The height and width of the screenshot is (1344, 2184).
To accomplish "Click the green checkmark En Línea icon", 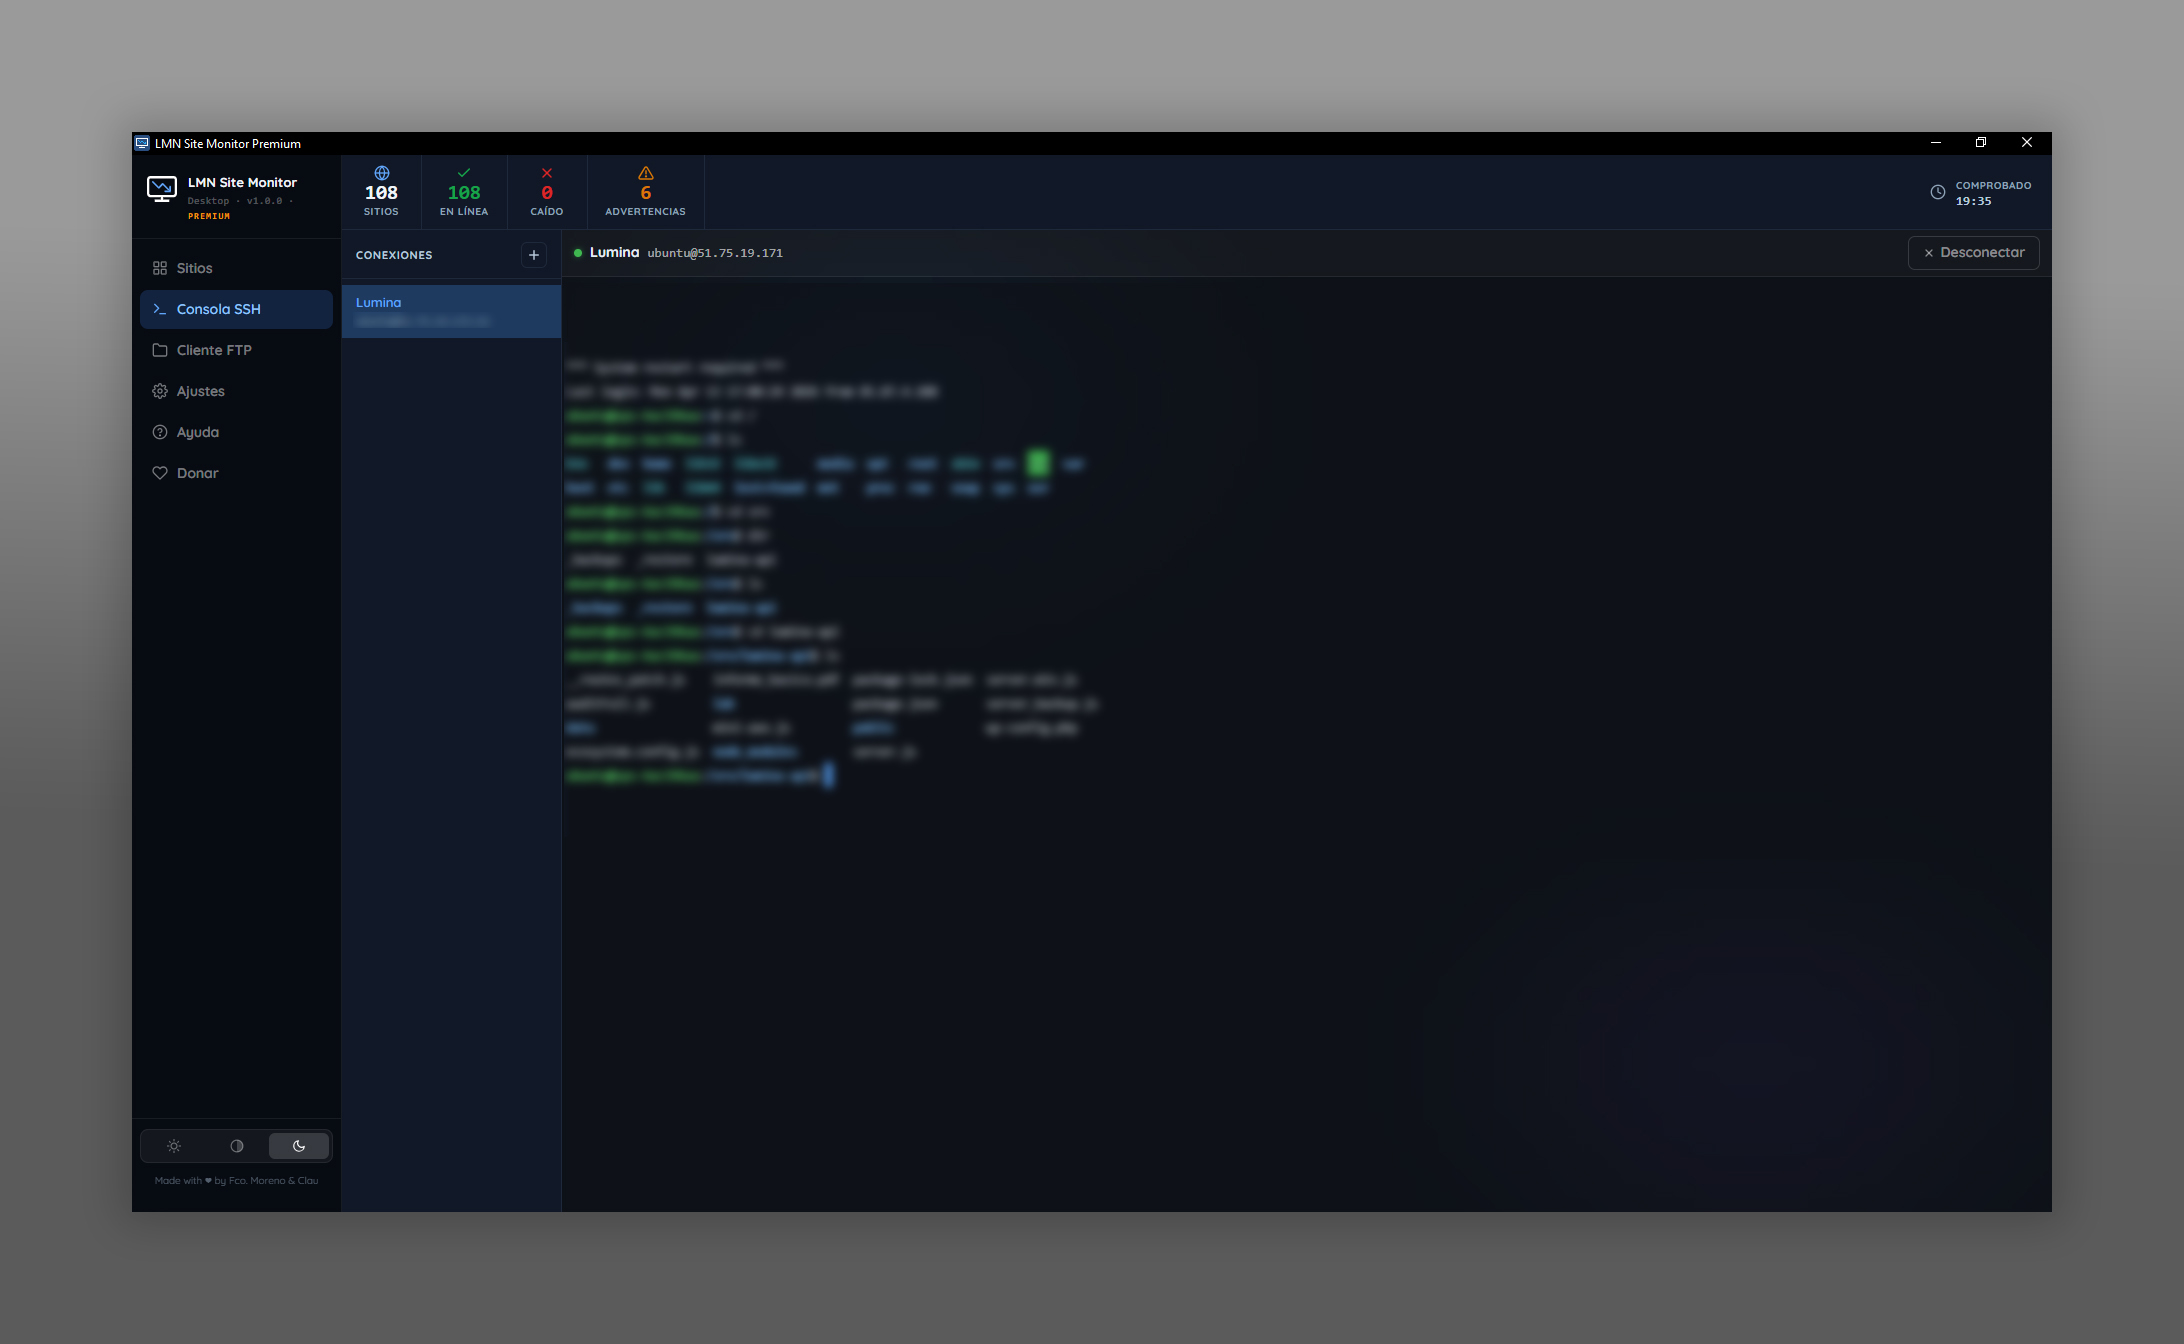I will [x=464, y=173].
